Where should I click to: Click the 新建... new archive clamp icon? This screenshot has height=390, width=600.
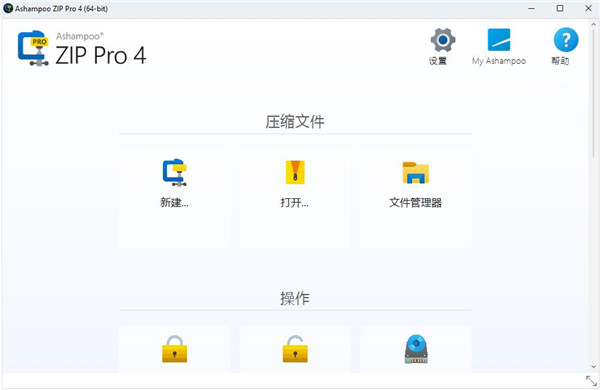[x=174, y=173]
